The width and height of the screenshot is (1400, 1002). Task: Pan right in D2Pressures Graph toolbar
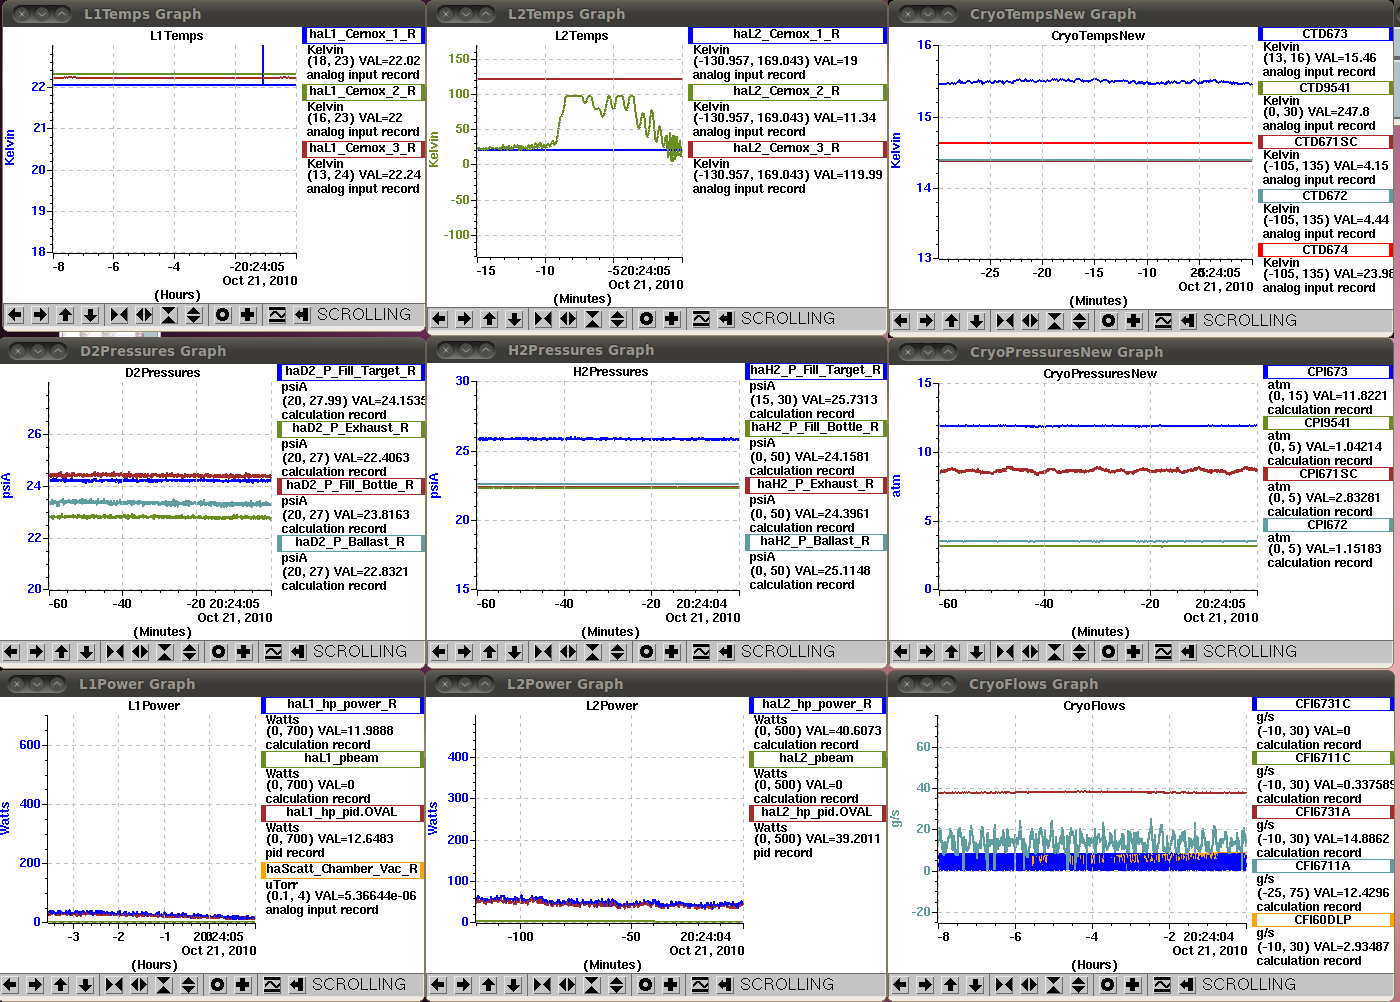(x=36, y=652)
